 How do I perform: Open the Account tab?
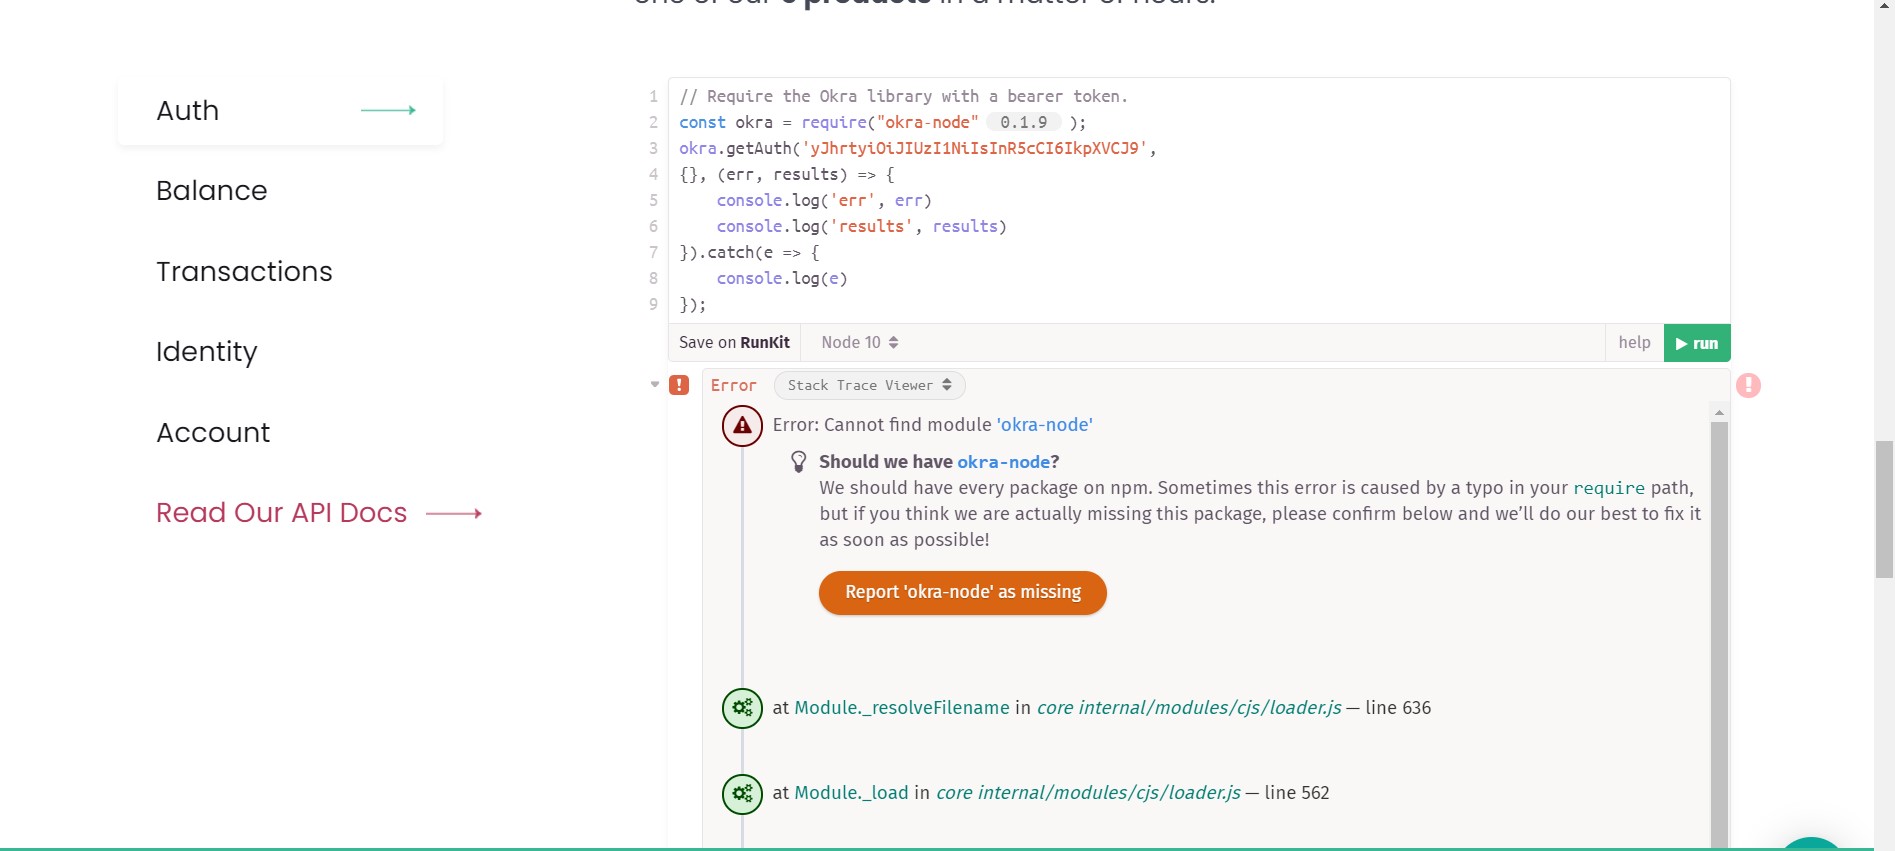coord(213,433)
